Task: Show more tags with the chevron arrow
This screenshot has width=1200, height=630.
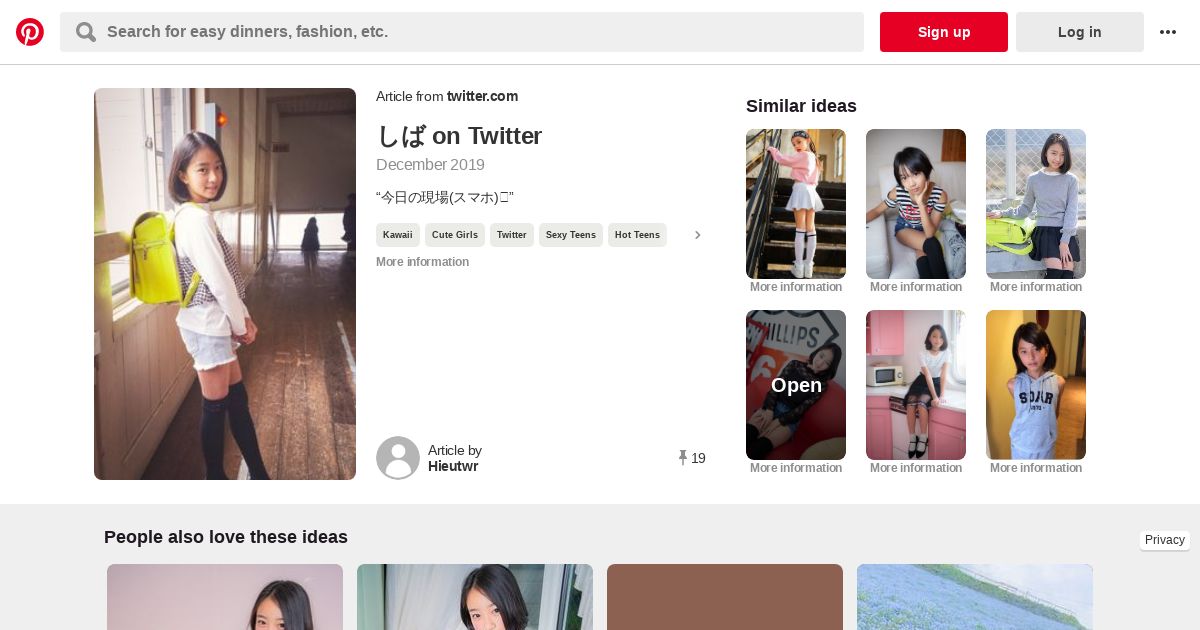Action: [698, 235]
